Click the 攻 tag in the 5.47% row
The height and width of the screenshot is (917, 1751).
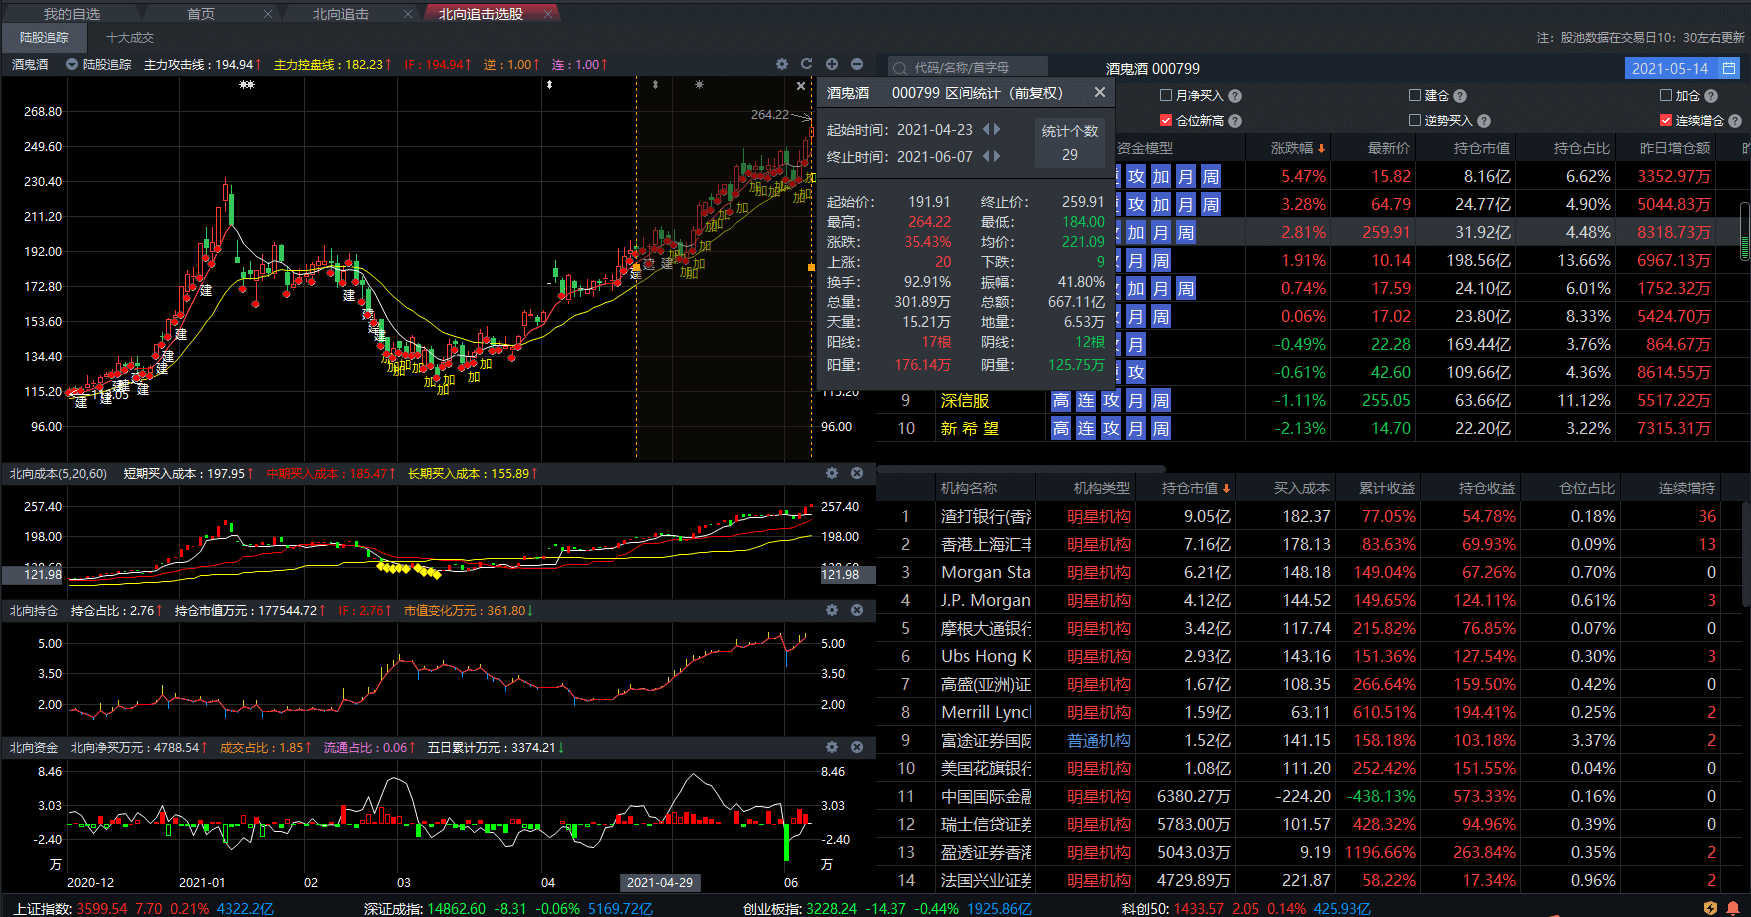(1136, 177)
